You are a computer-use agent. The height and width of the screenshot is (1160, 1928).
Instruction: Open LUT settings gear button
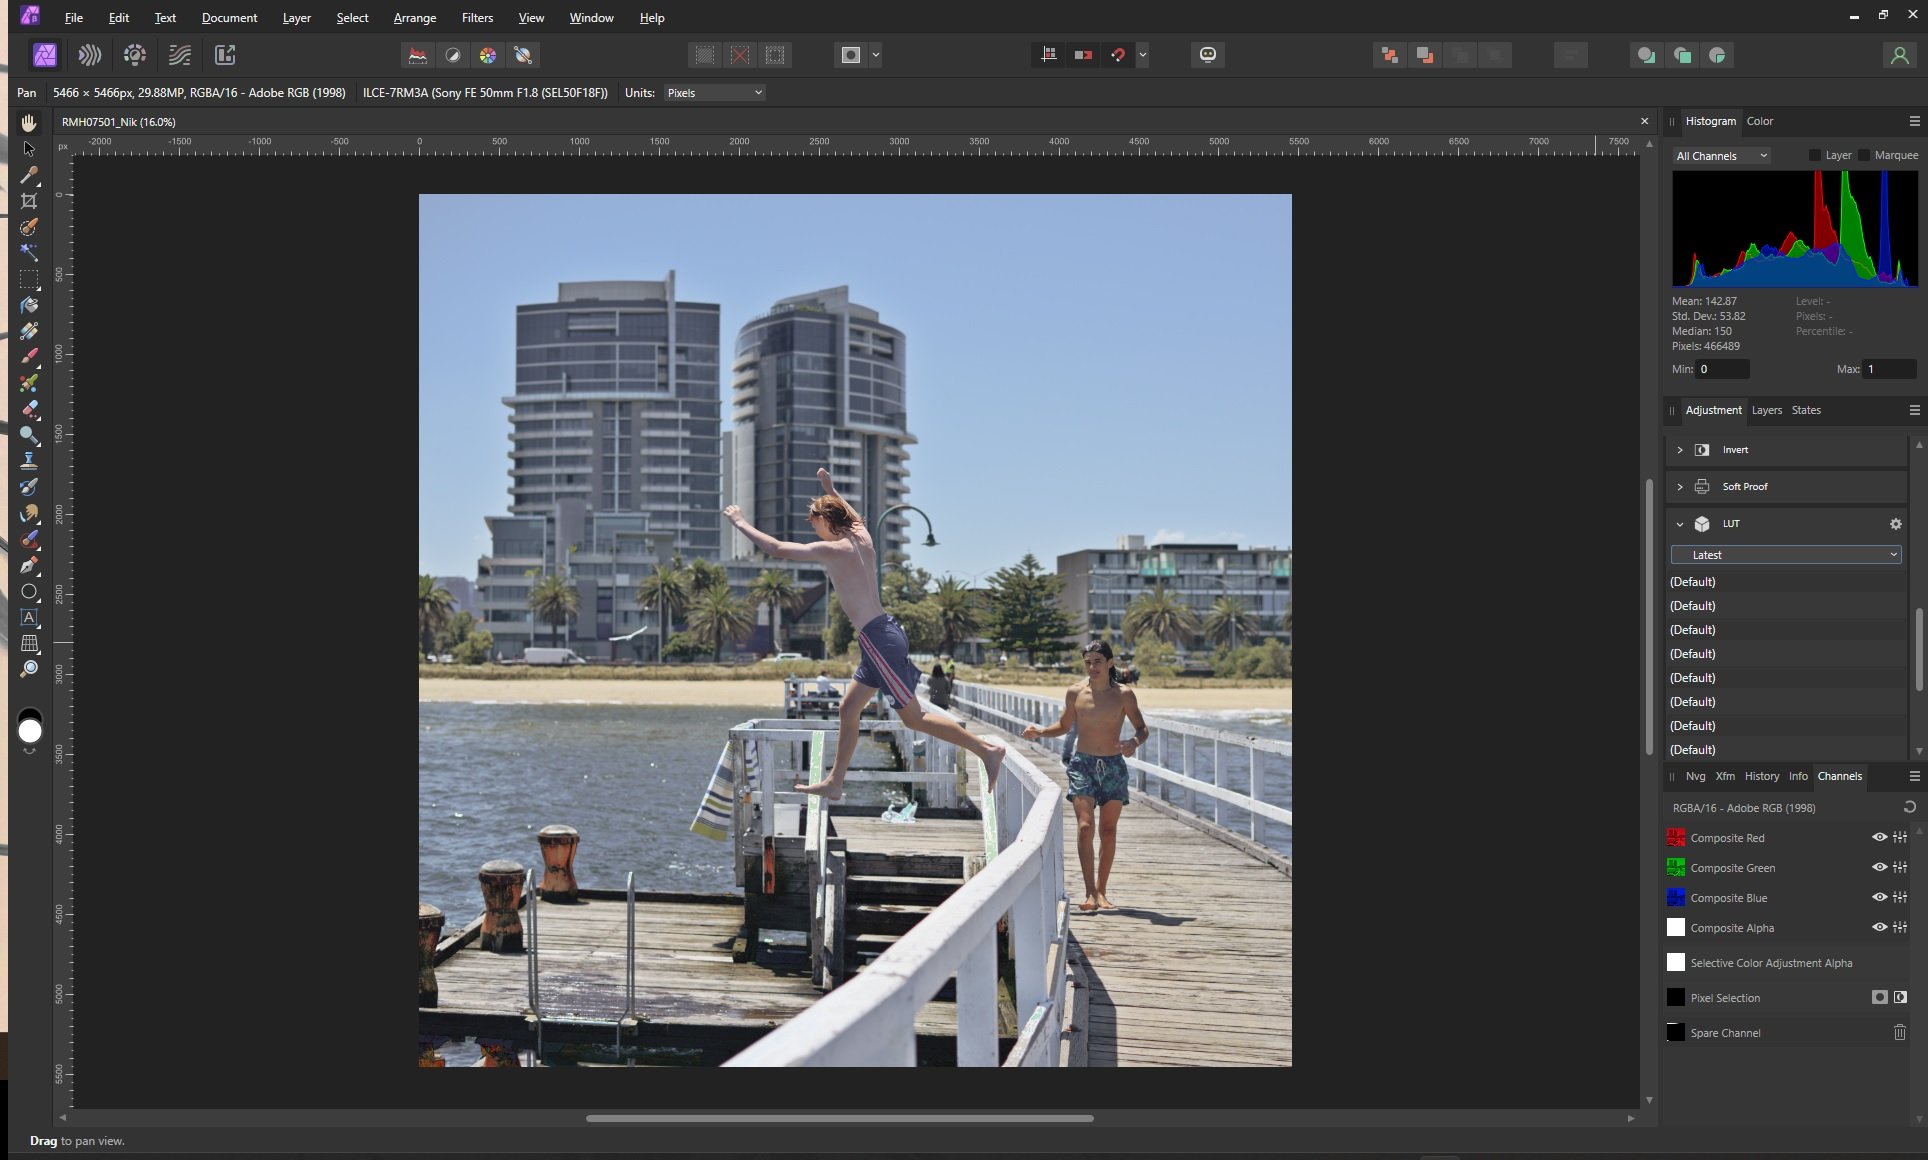tap(1895, 524)
